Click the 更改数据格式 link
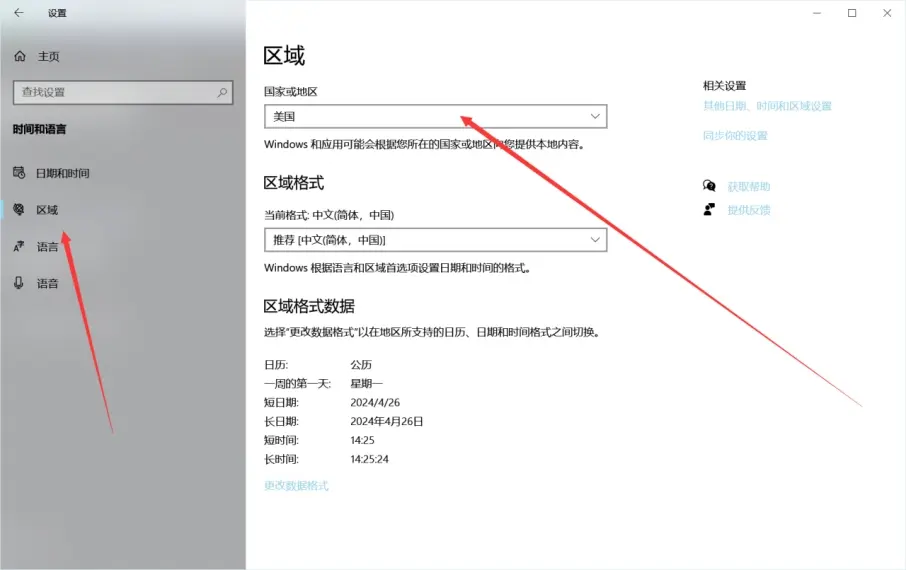 [296, 486]
